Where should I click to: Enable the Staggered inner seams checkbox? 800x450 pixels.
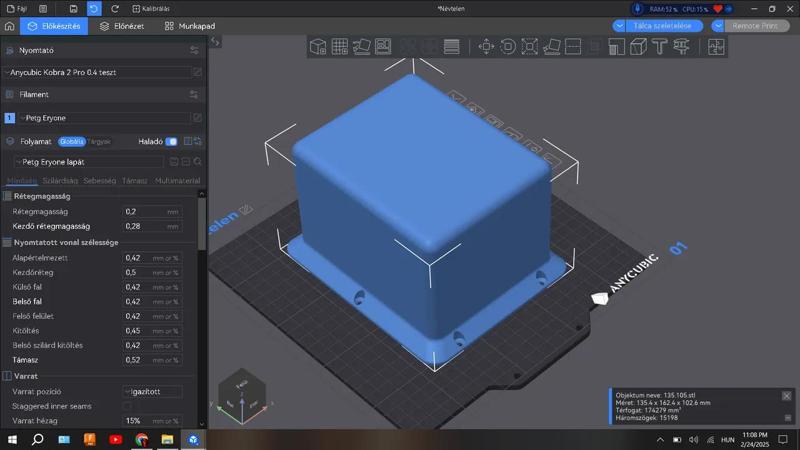[x=127, y=406]
